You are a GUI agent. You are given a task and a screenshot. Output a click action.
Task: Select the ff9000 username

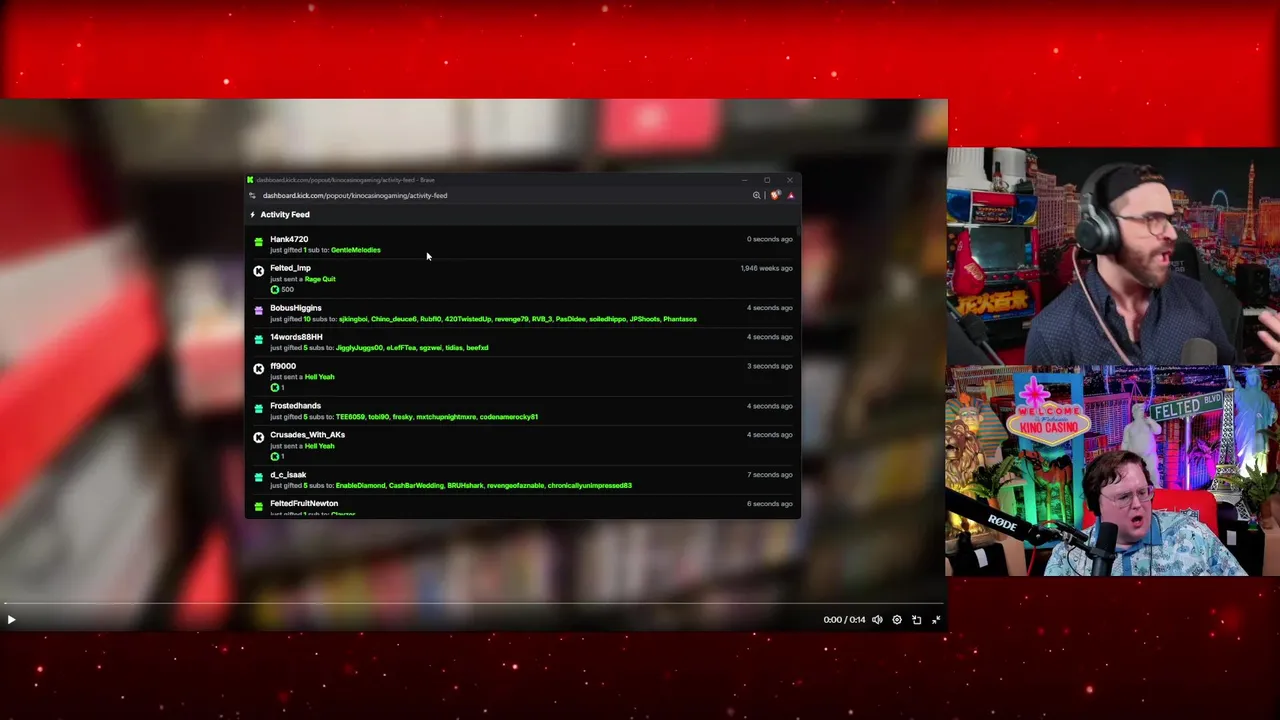coord(283,366)
